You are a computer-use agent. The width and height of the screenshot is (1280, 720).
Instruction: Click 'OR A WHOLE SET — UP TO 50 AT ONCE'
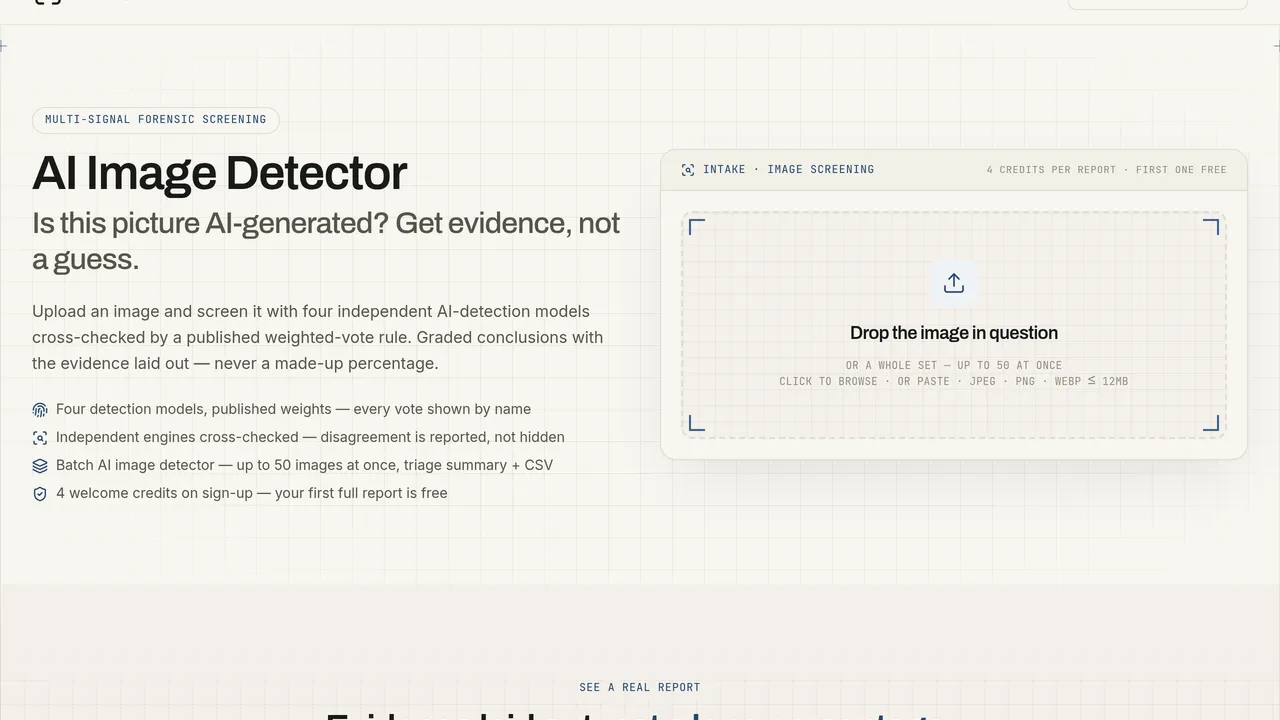click(x=954, y=366)
